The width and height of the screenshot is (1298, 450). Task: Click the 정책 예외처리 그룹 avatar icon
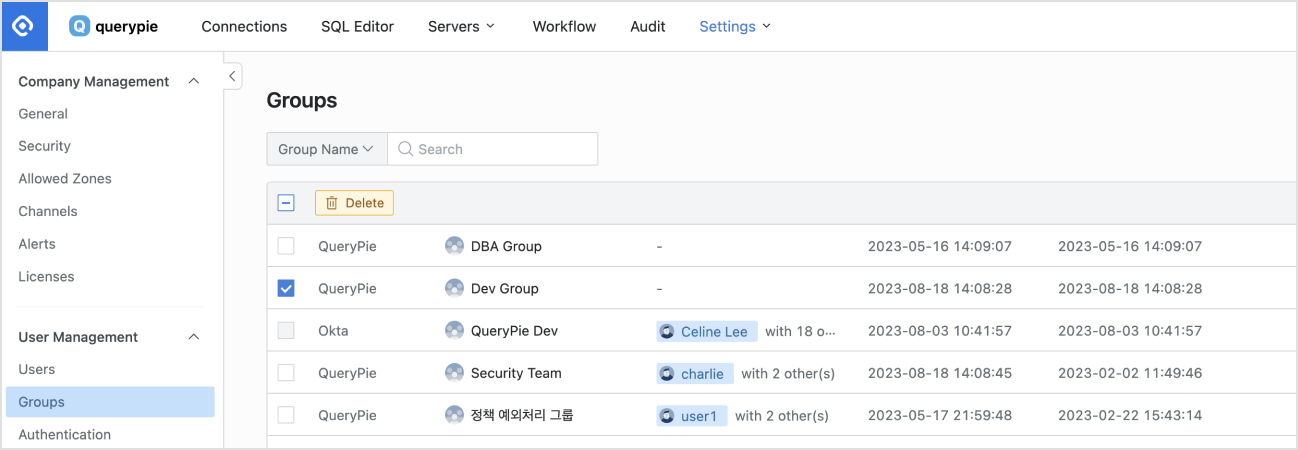[454, 415]
